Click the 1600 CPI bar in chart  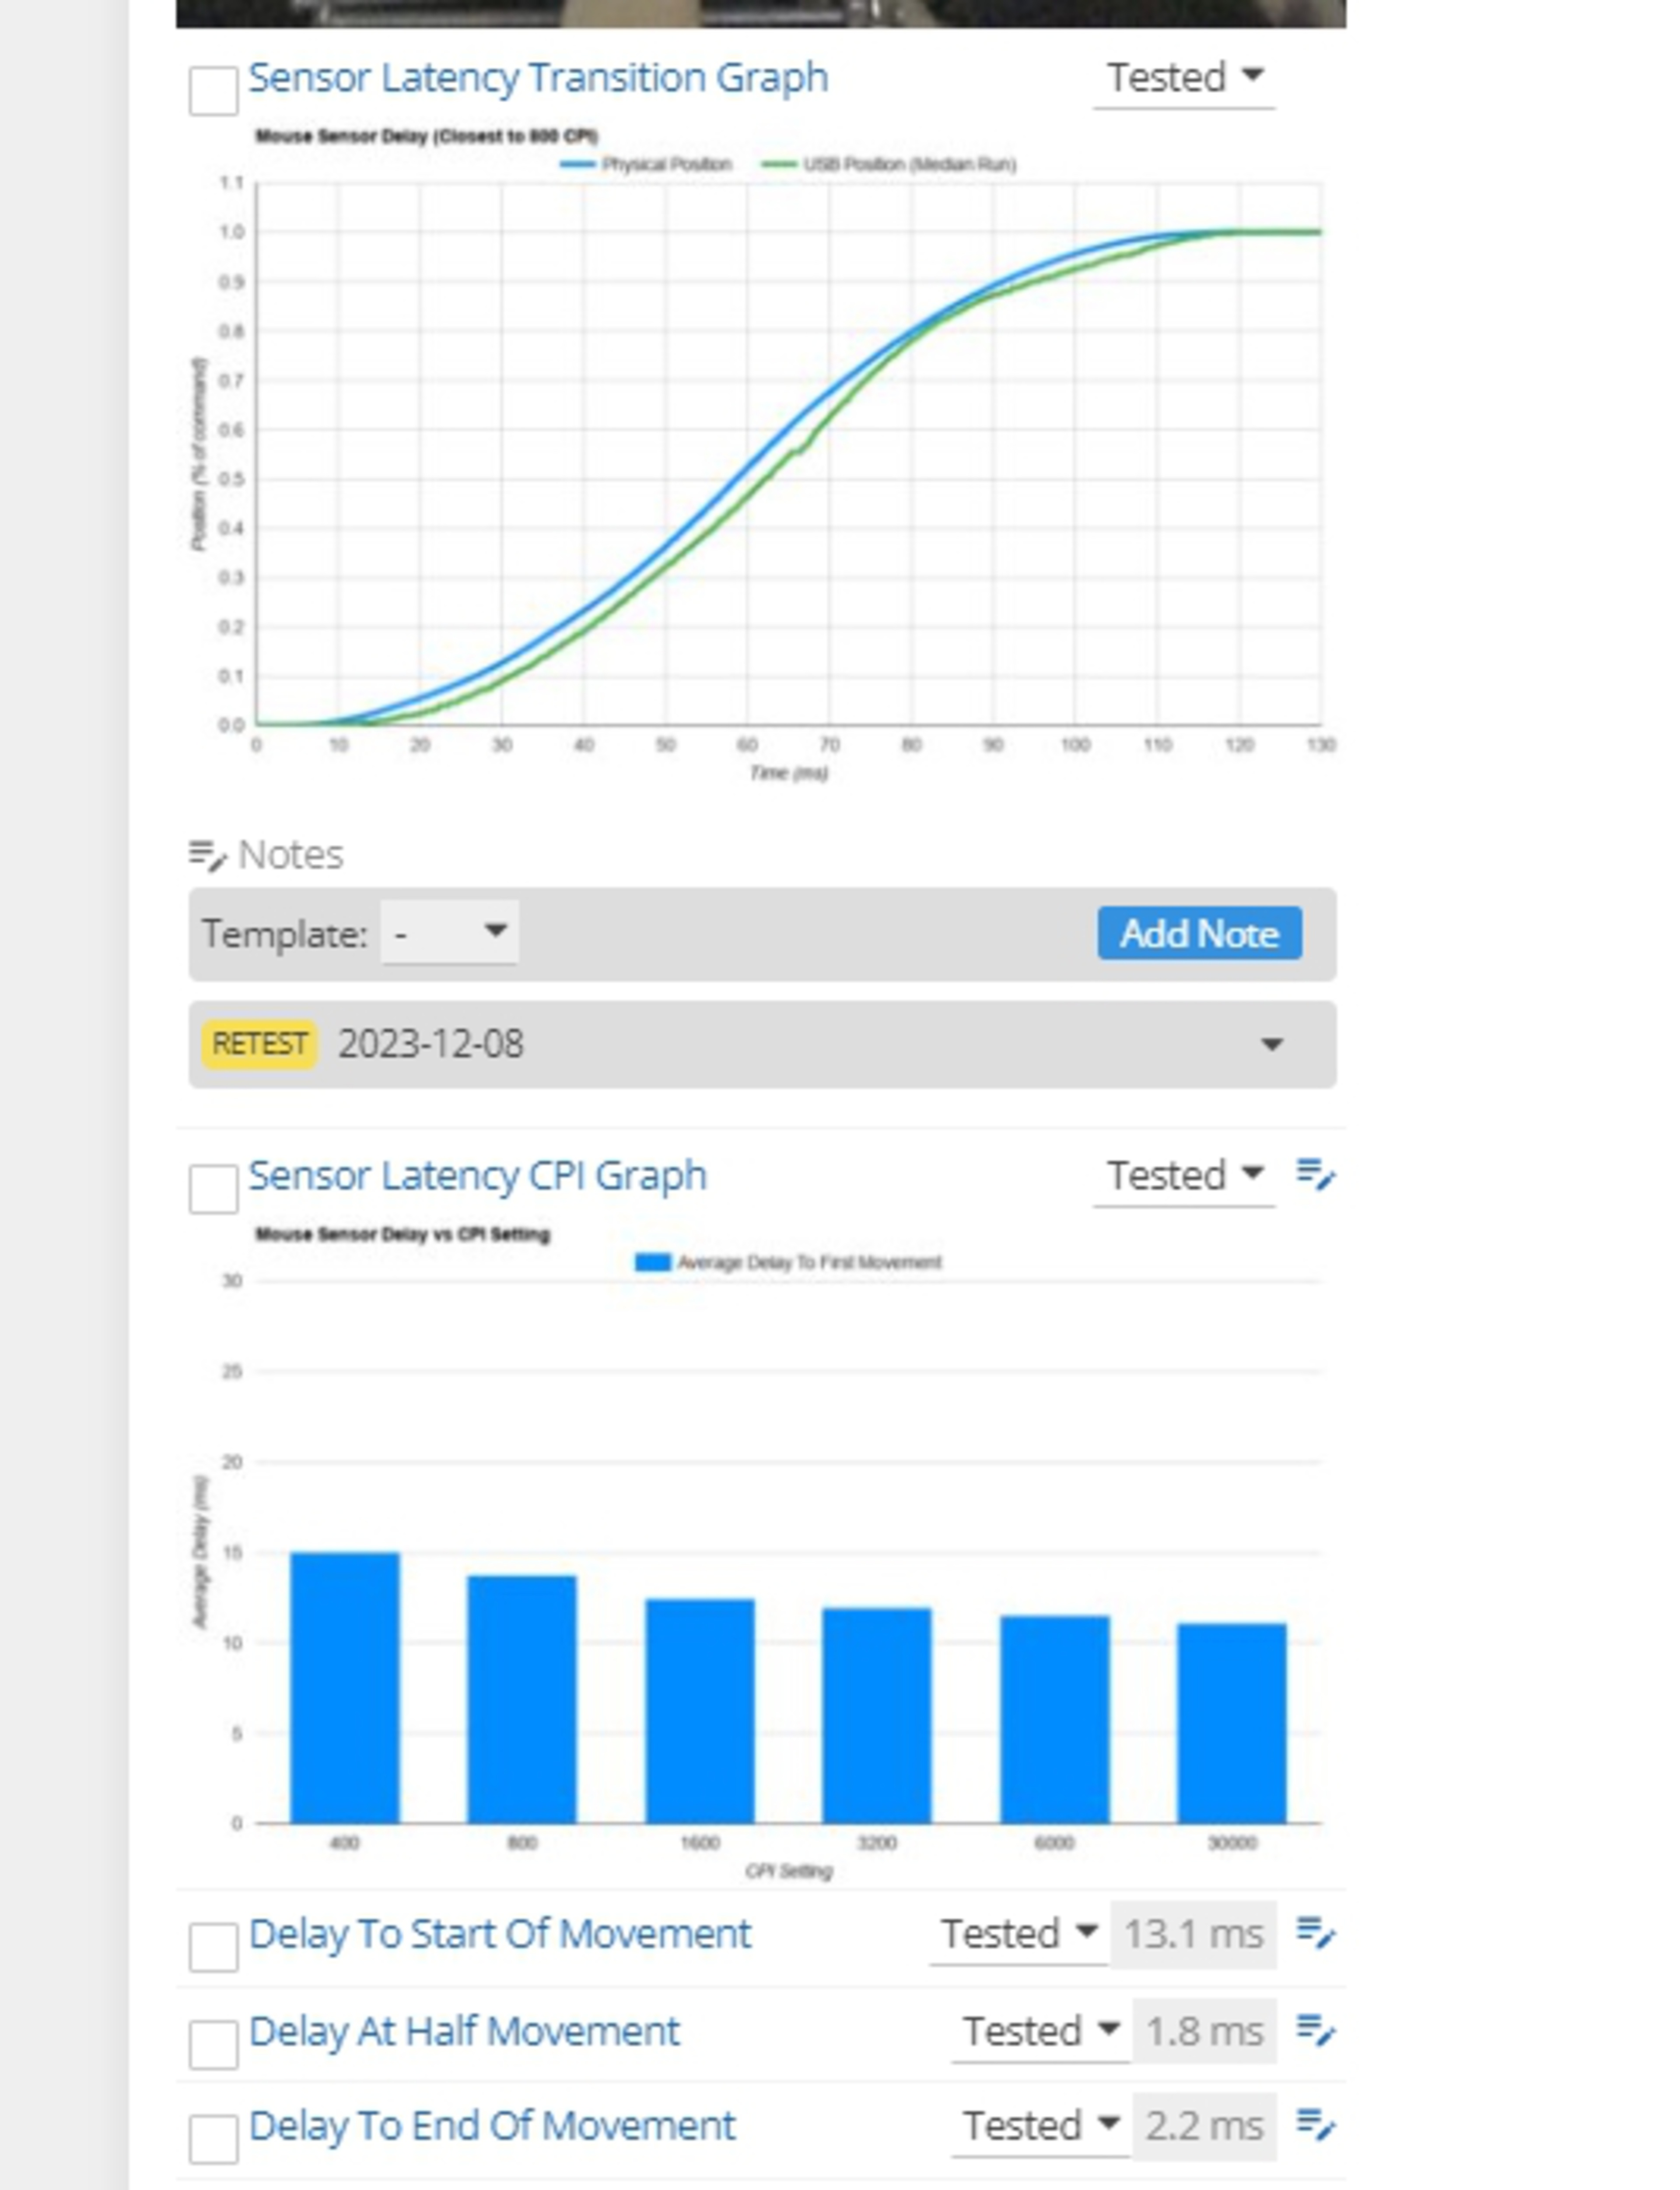tap(700, 1711)
